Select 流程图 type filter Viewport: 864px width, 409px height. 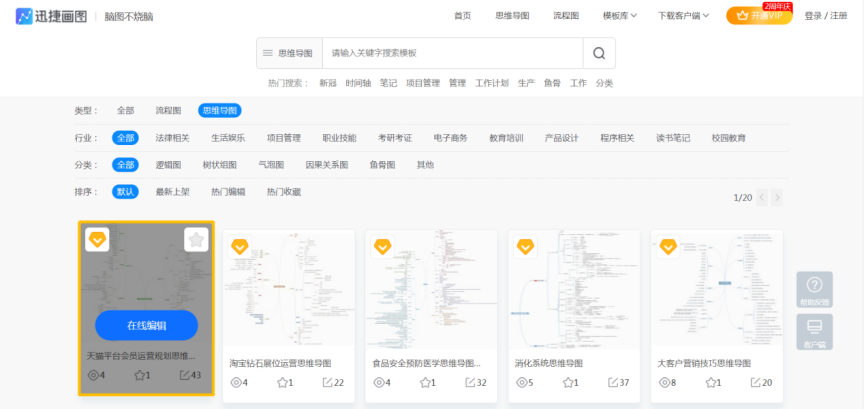click(168, 110)
